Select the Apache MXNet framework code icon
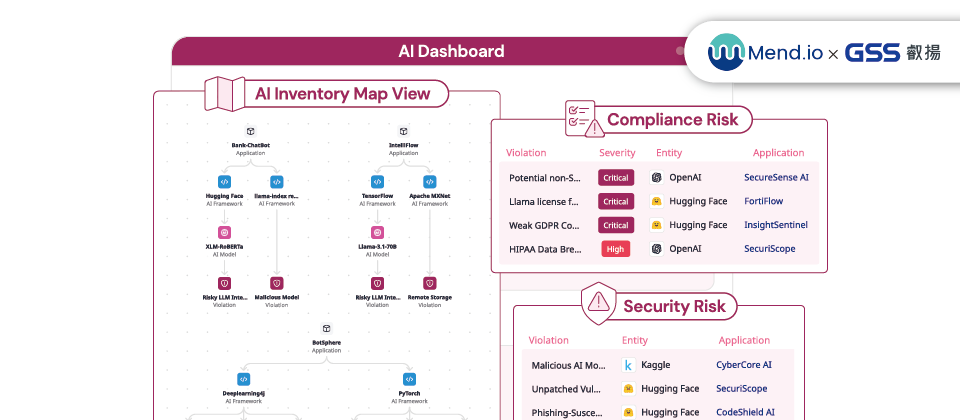 [x=430, y=182]
